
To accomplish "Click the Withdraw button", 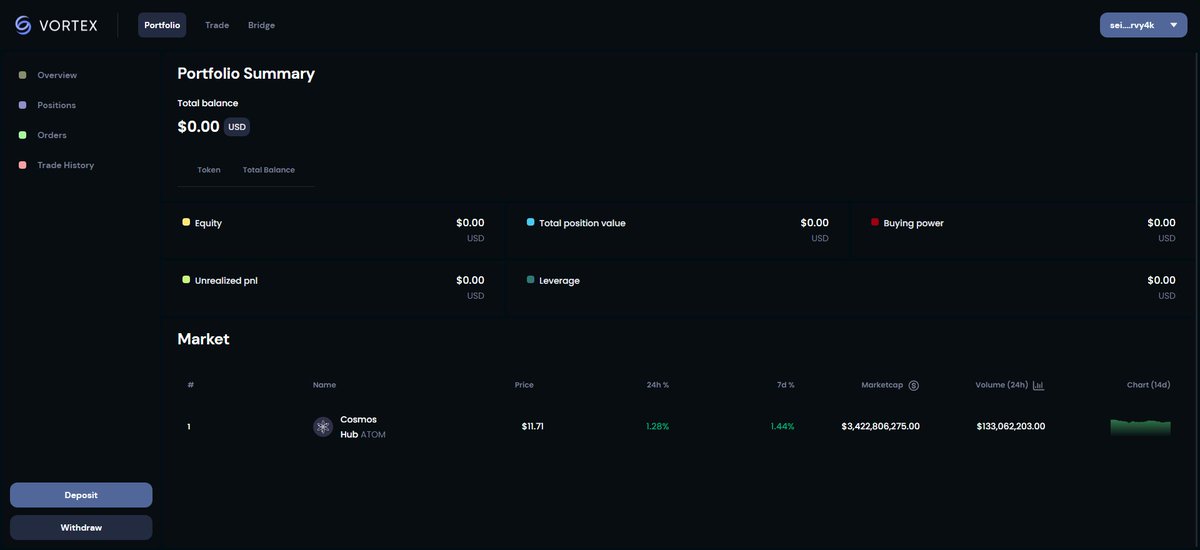I will pos(81,527).
